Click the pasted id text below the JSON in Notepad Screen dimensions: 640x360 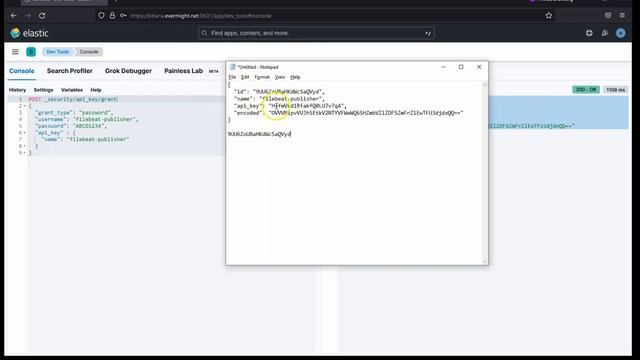tap(259, 134)
